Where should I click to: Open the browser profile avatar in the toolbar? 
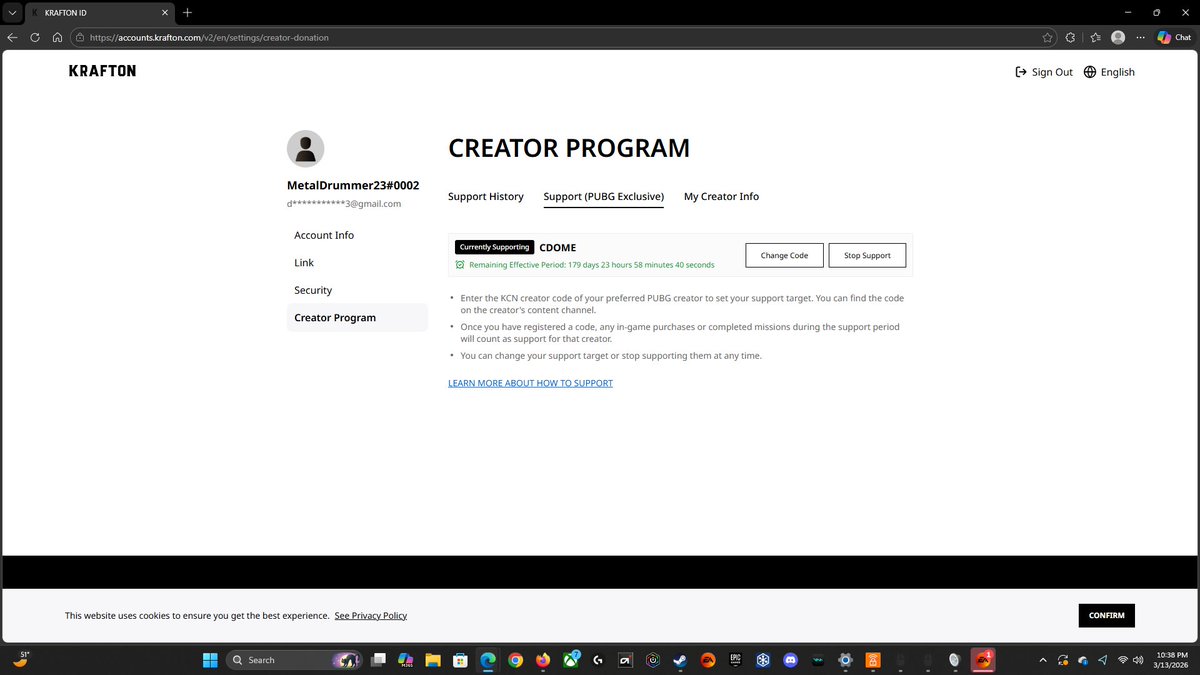(x=1118, y=37)
